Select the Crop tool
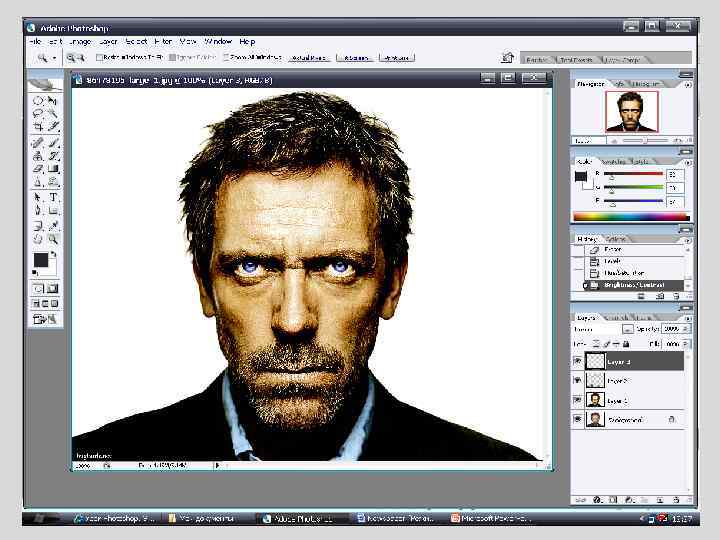 click(x=38, y=126)
